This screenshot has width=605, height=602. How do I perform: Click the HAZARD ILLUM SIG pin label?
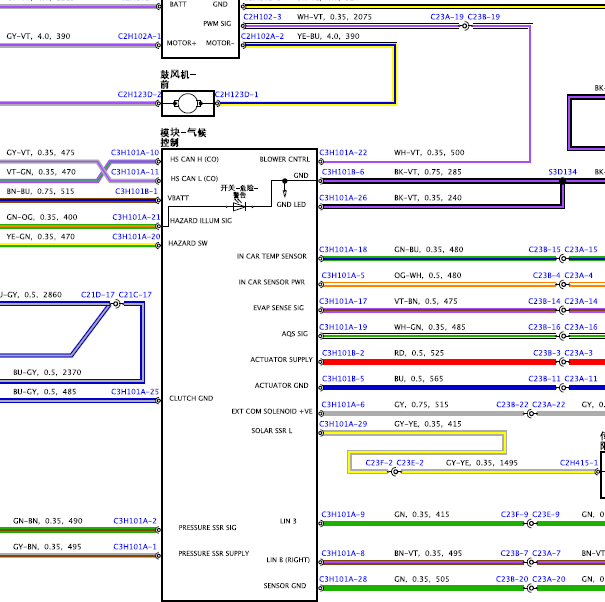(x=201, y=221)
